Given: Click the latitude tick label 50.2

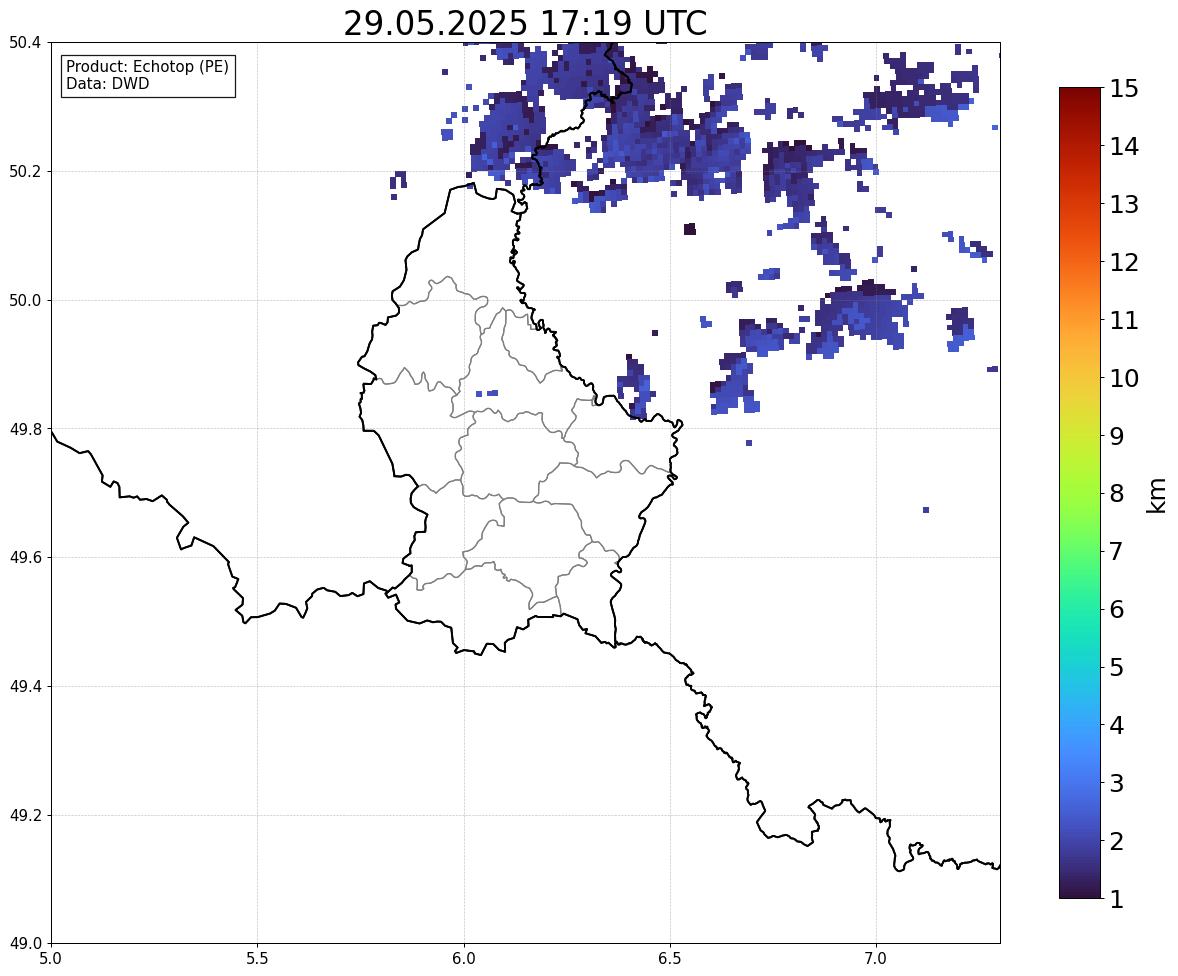Looking at the screenshot, I should point(25,171).
